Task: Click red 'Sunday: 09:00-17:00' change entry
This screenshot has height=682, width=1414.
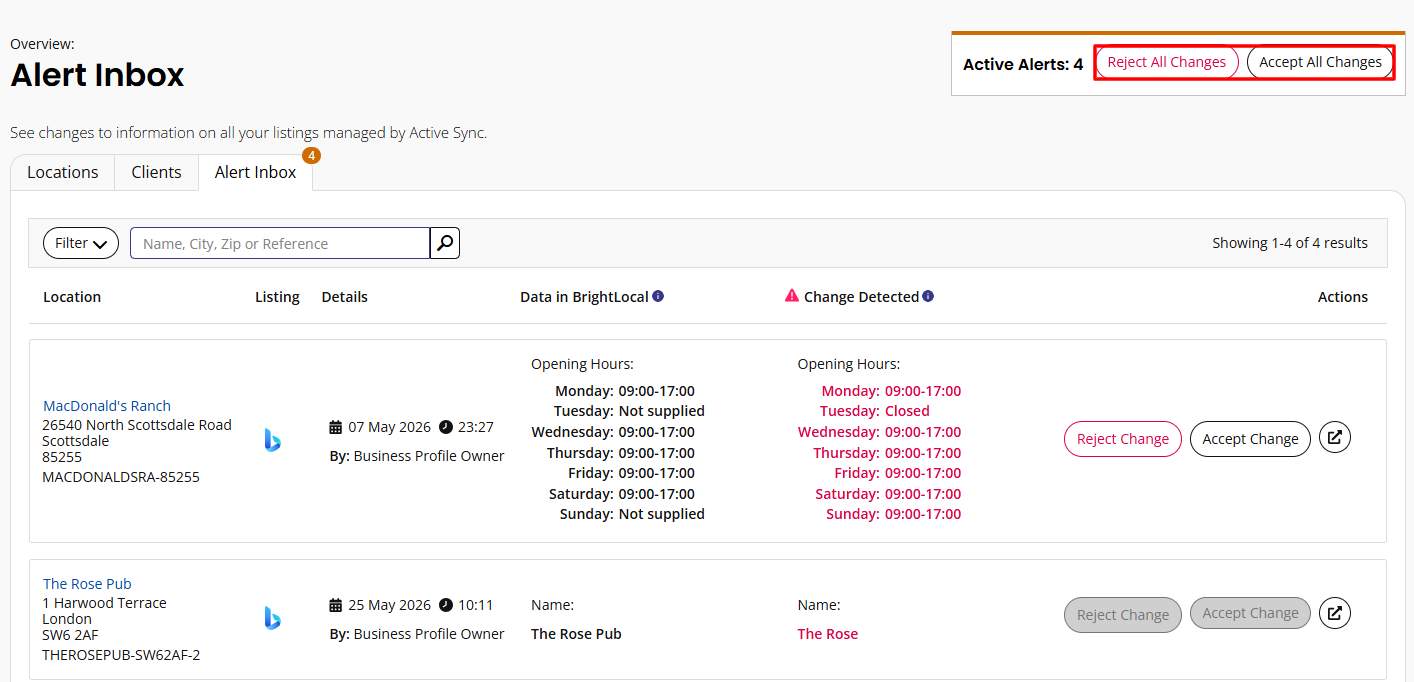Action: (894, 514)
